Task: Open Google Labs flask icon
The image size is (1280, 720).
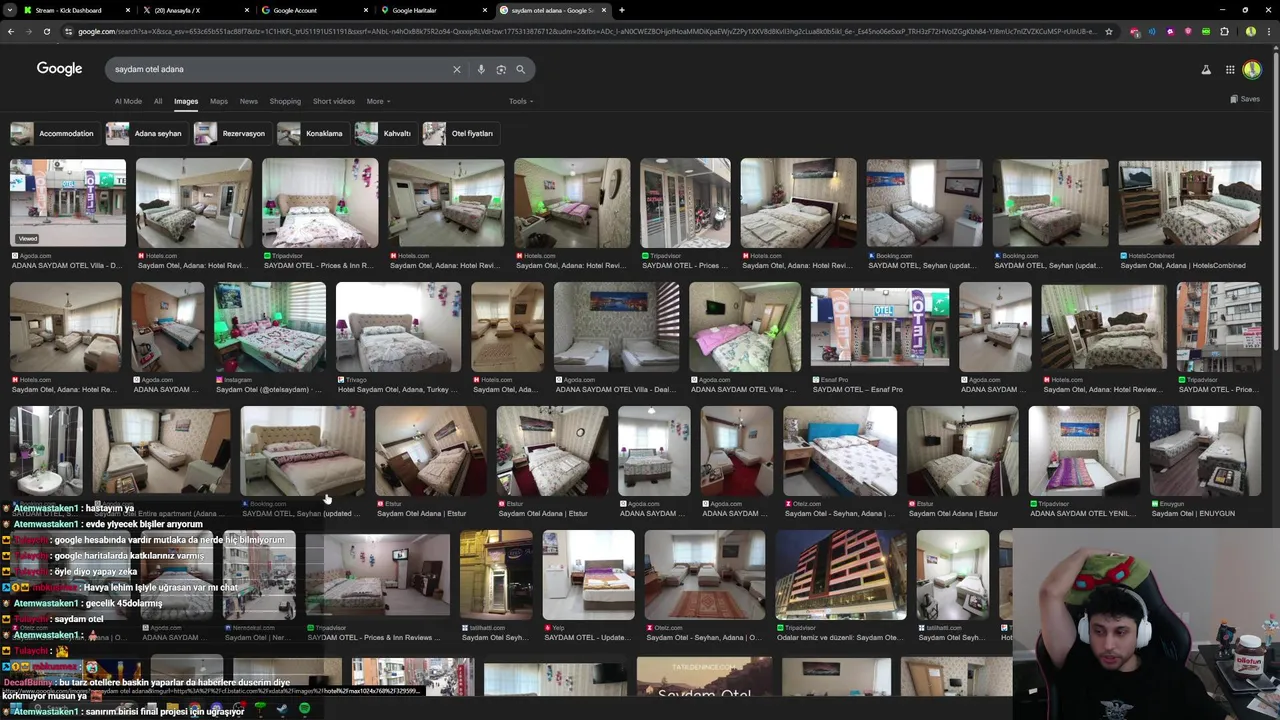Action: [x=1206, y=69]
